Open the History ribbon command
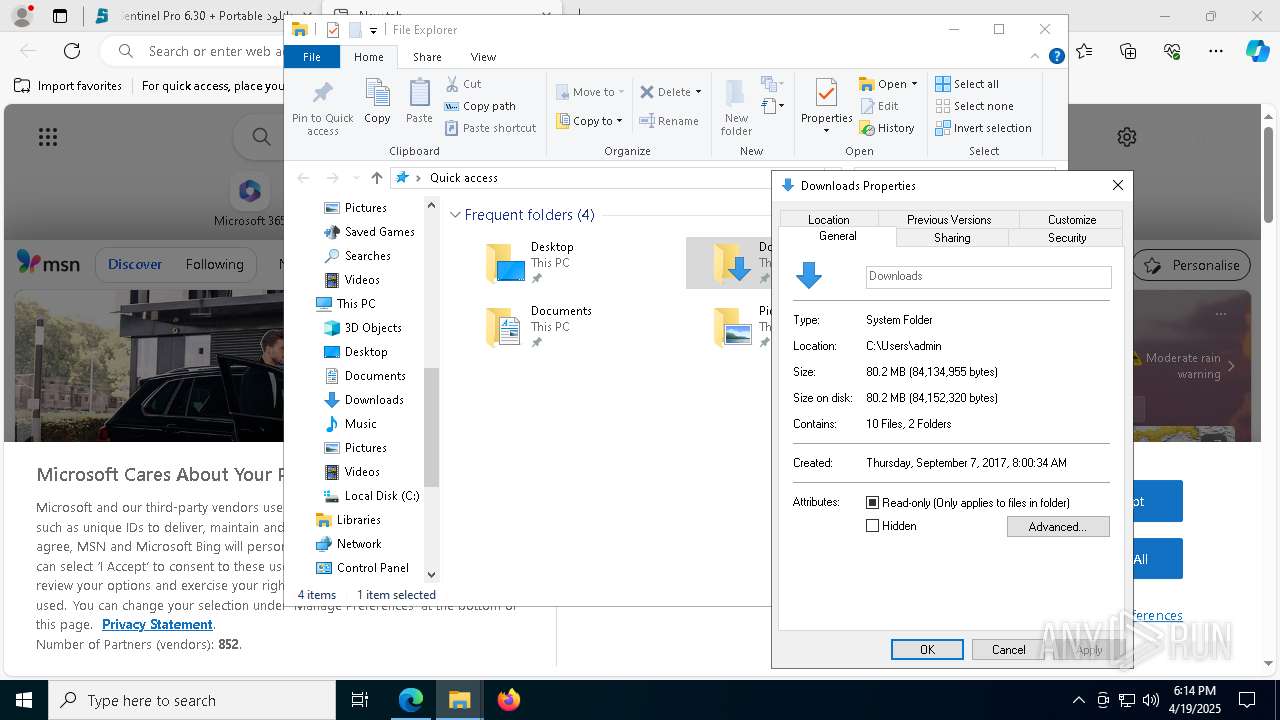 click(x=887, y=128)
